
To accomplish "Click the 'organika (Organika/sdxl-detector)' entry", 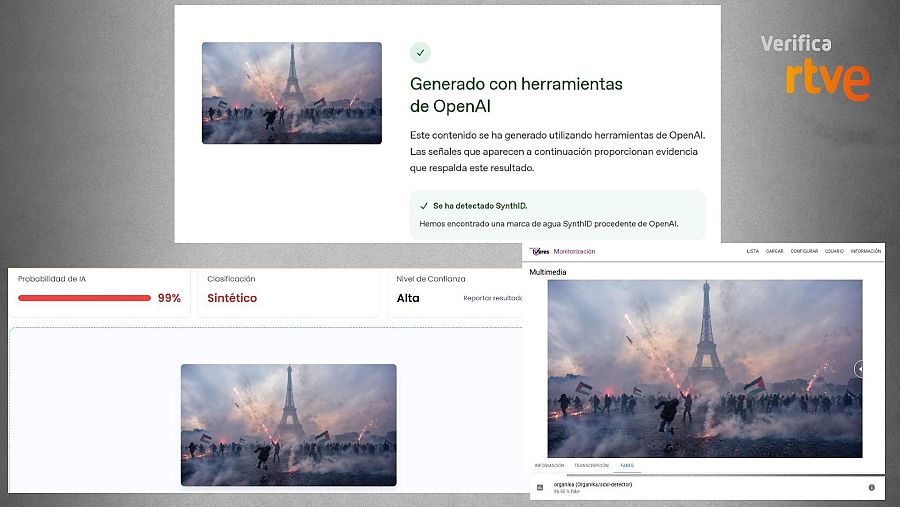I will (x=592, y=485).
